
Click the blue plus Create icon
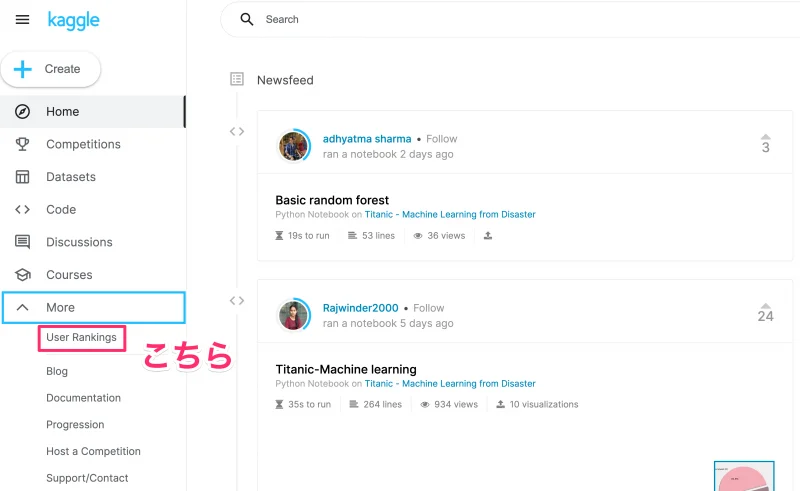[x=22, y=69]
